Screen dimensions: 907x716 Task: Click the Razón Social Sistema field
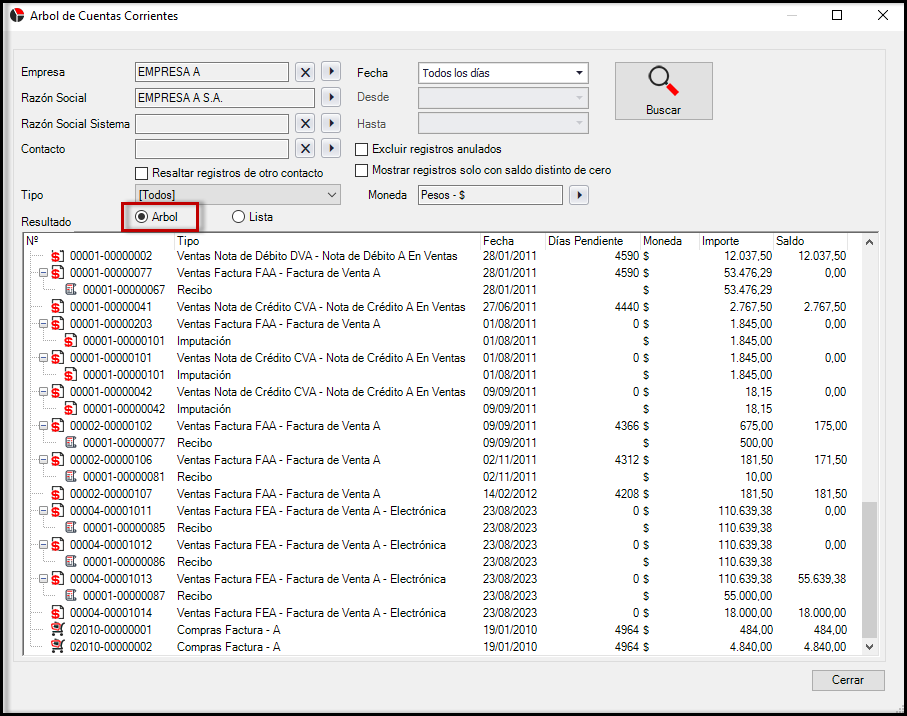click(212, 123)
